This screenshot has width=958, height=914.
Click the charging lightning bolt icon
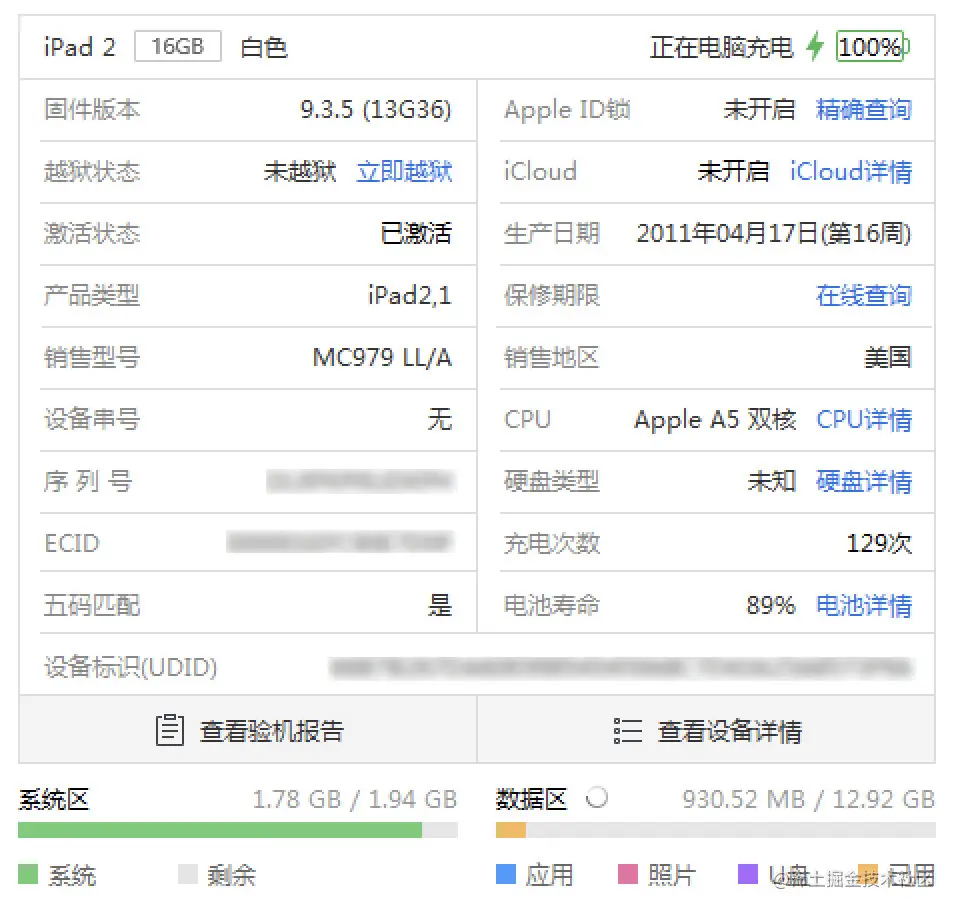click(x=816, y=45)
